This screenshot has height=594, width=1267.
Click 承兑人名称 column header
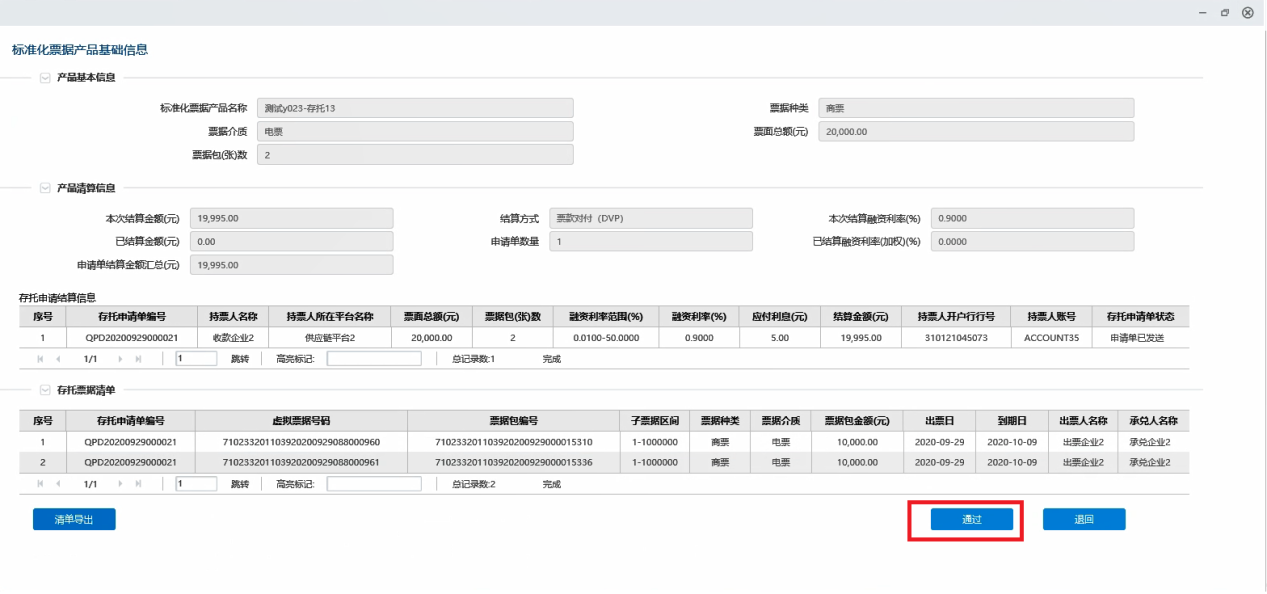[x=1154, y=420]
